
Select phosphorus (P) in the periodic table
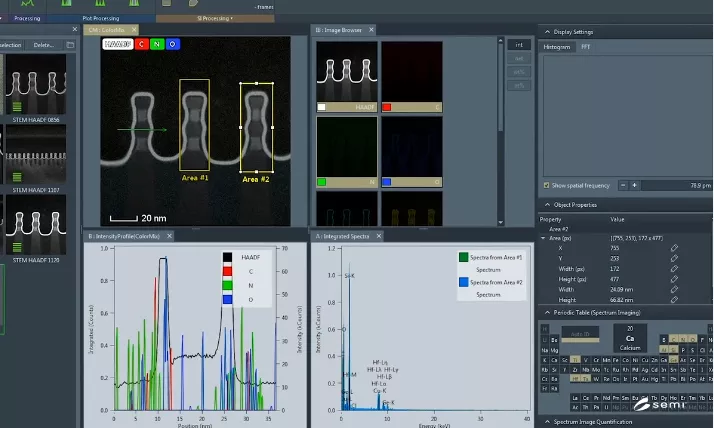683,350
